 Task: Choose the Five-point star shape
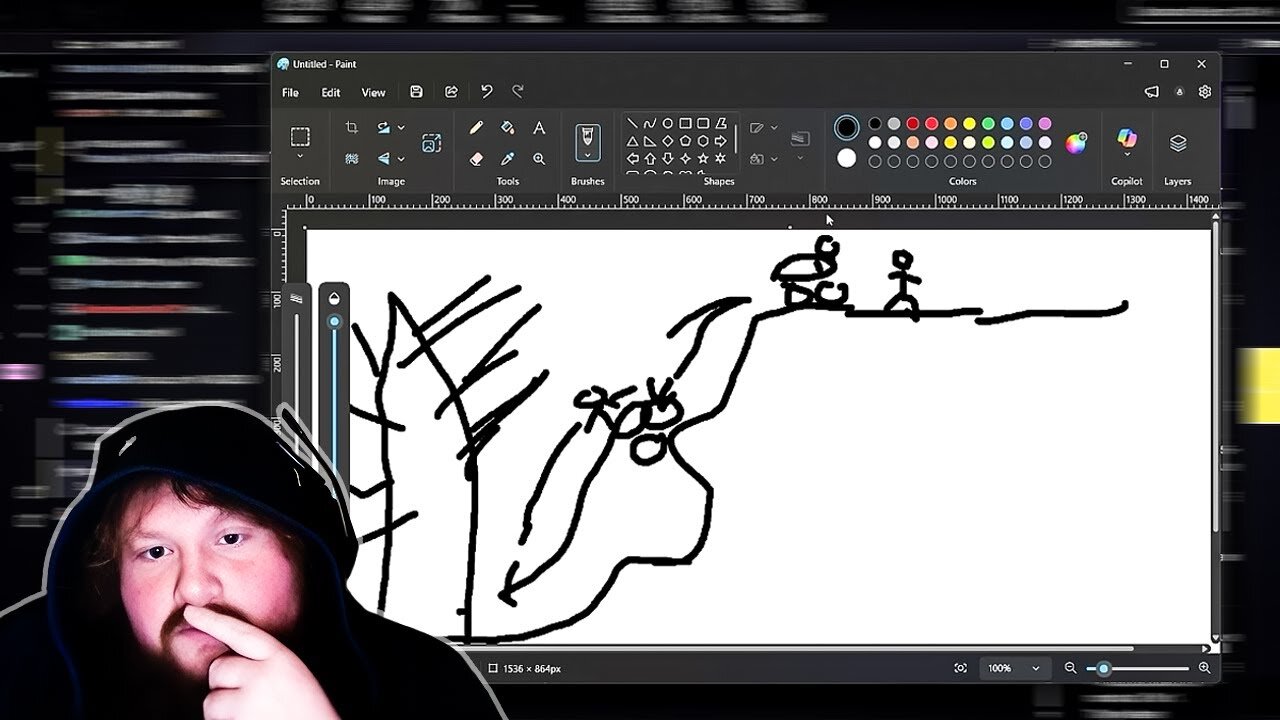click(x=703, y=158)
